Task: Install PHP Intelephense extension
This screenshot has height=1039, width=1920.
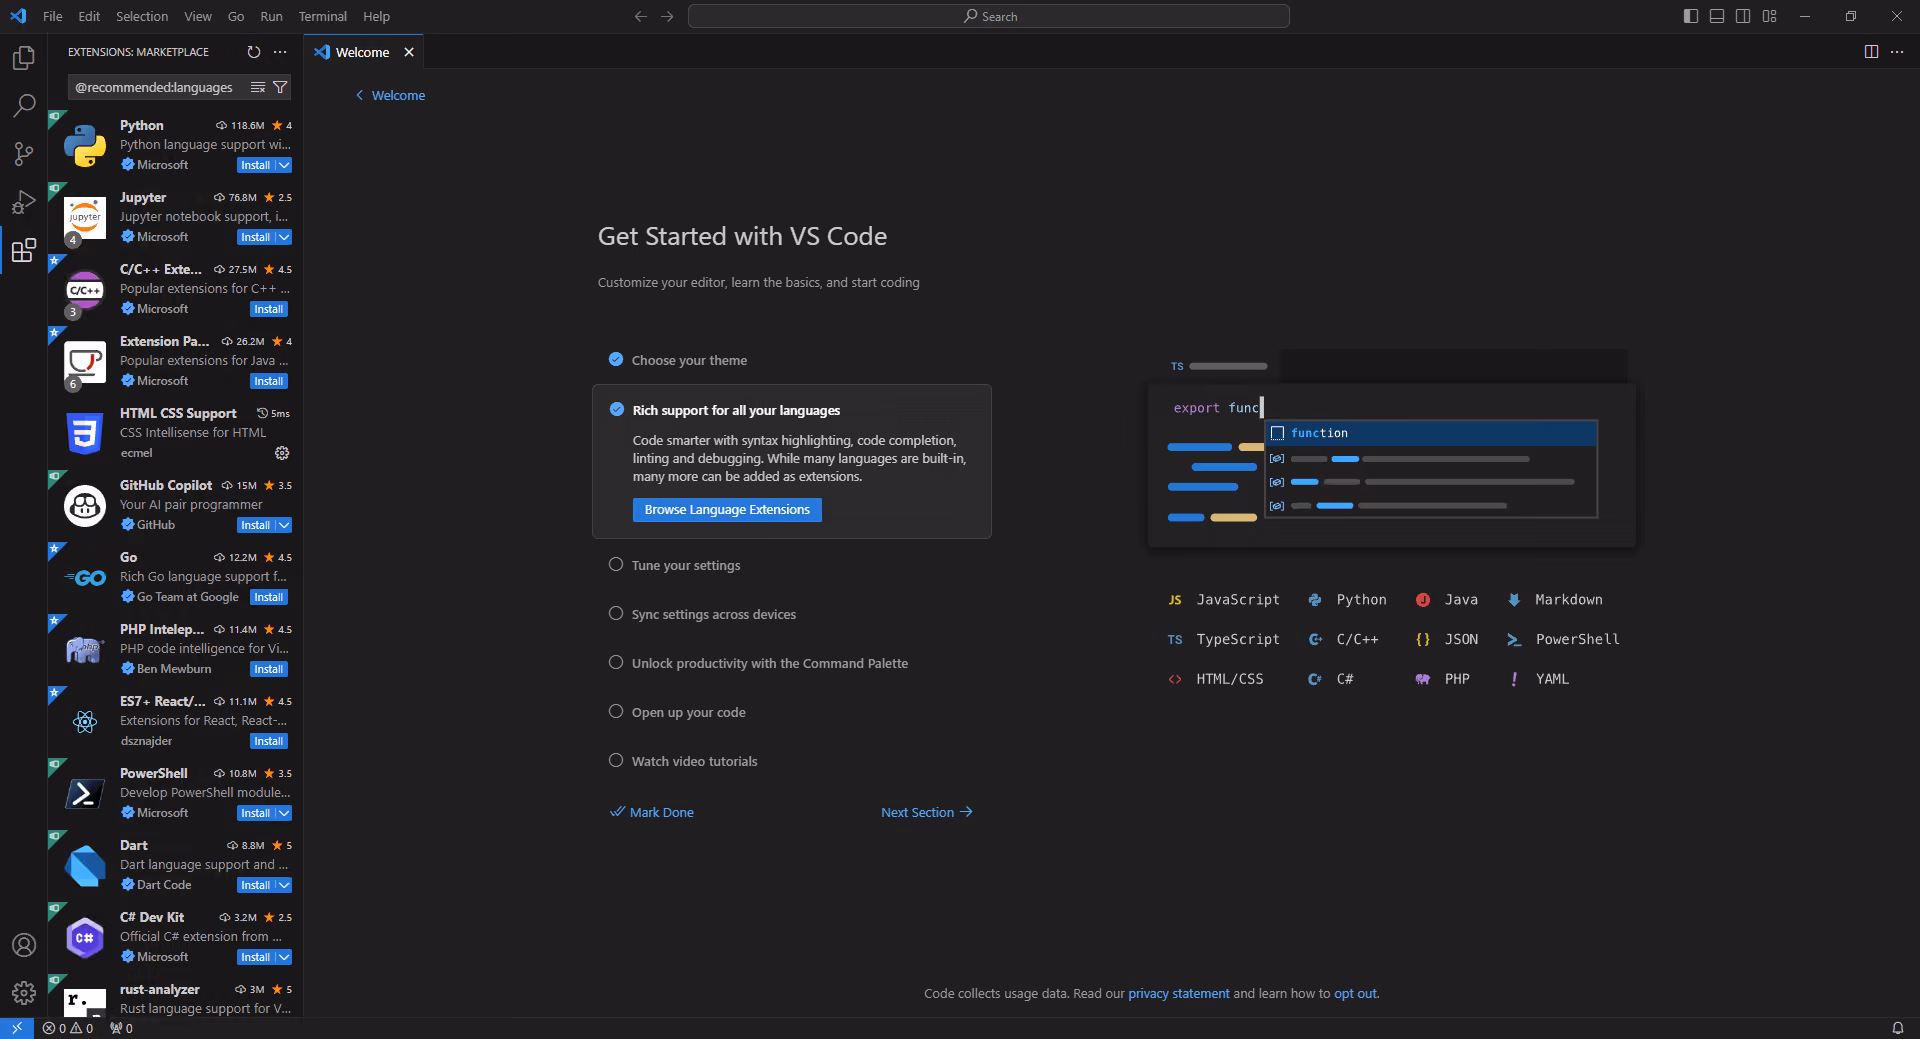Action: [269, 669]
